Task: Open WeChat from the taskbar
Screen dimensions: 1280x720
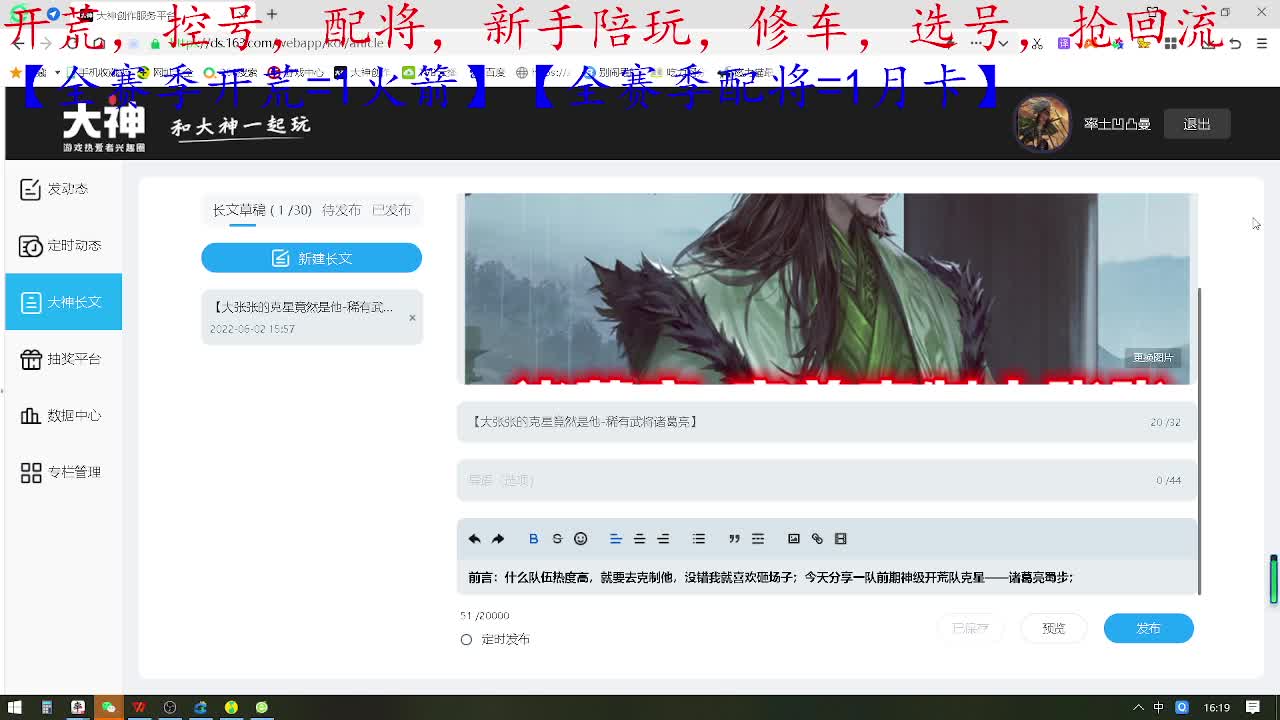Action: (108, 707)
